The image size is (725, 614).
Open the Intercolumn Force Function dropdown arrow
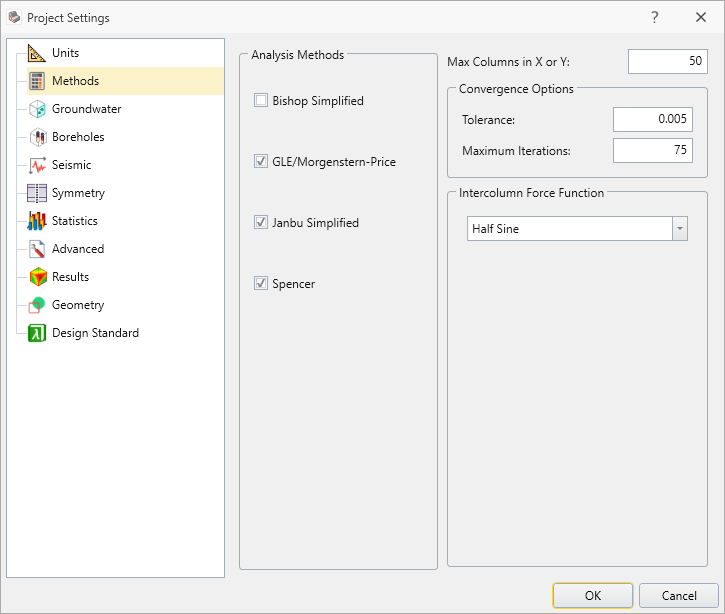[680, 228]
